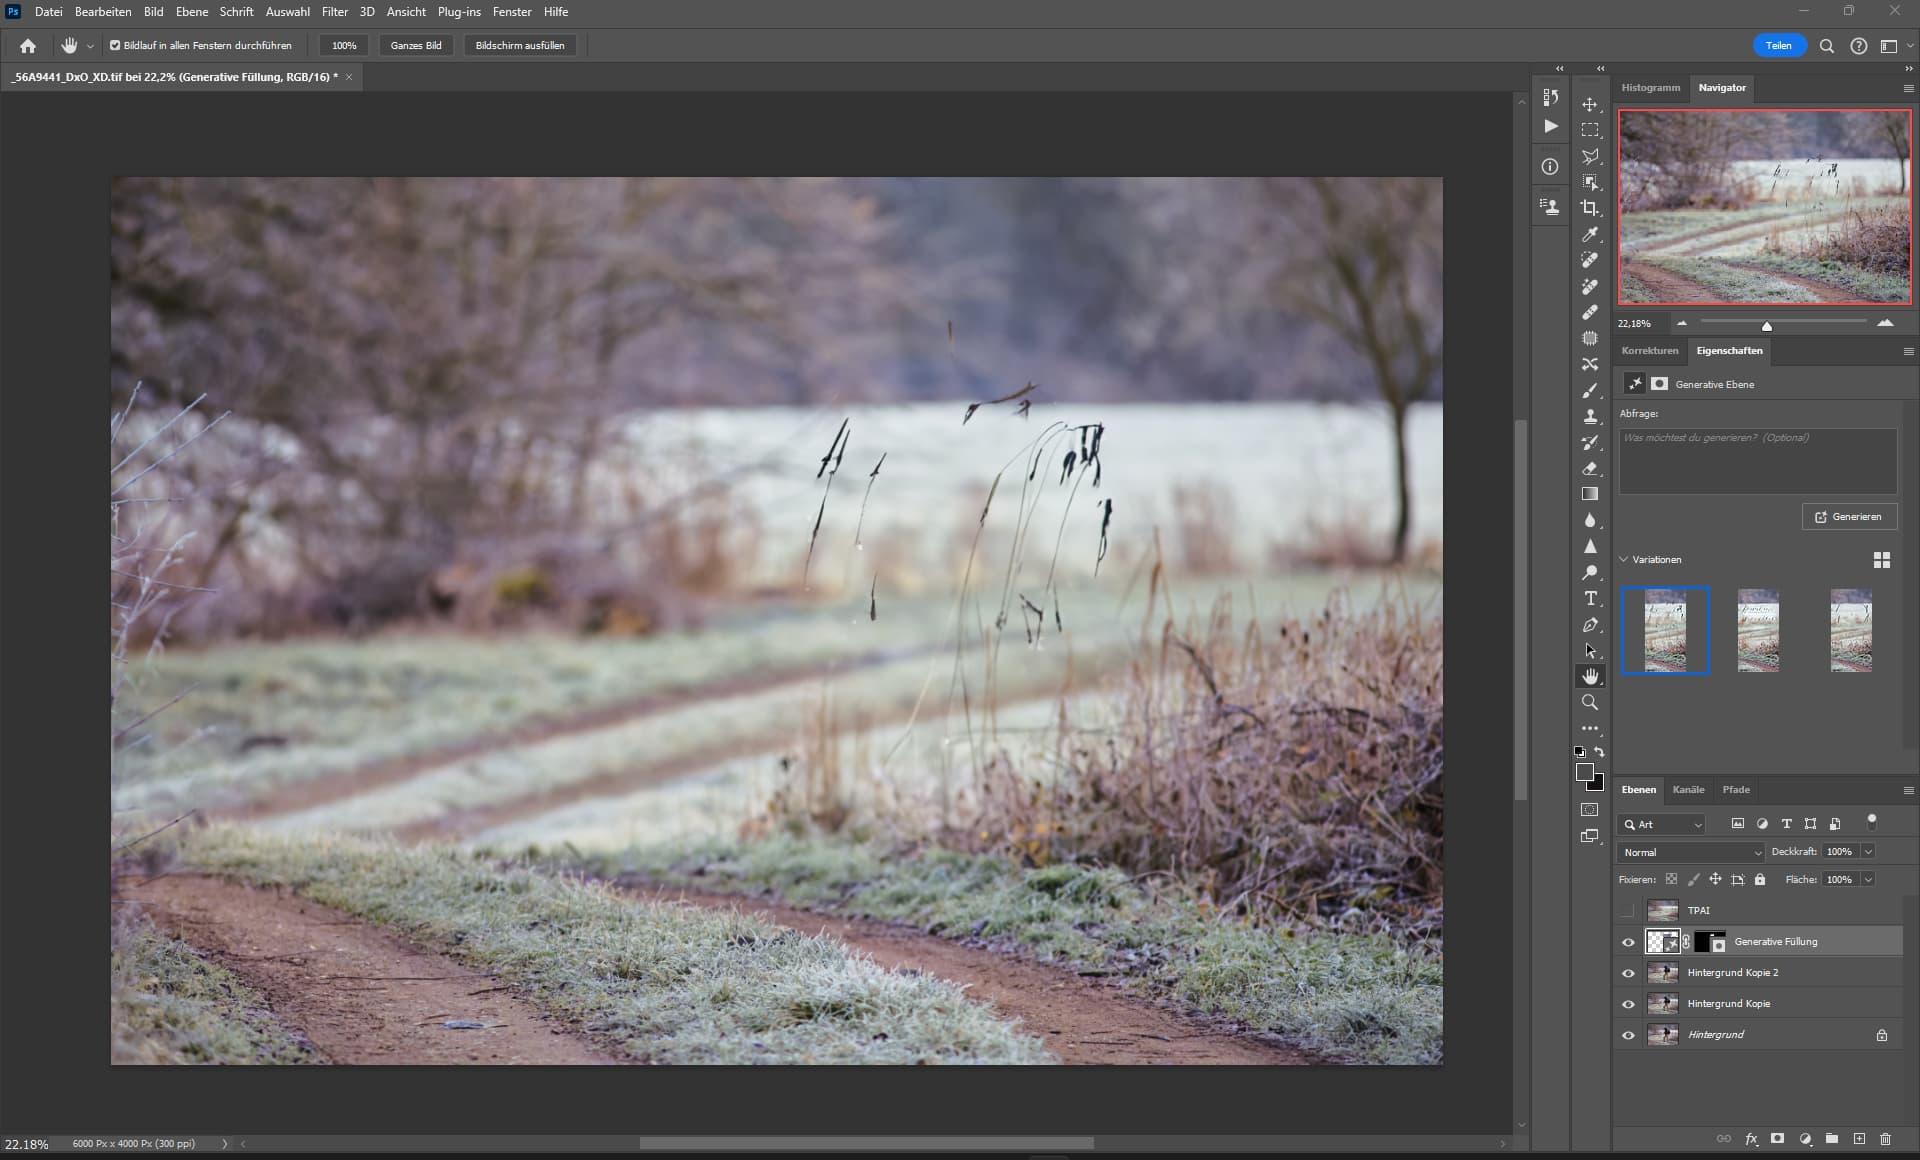This screenshot has height=1160, width=1920.
Task: Switch to the Korrekturen tab
Action: 1650,351
